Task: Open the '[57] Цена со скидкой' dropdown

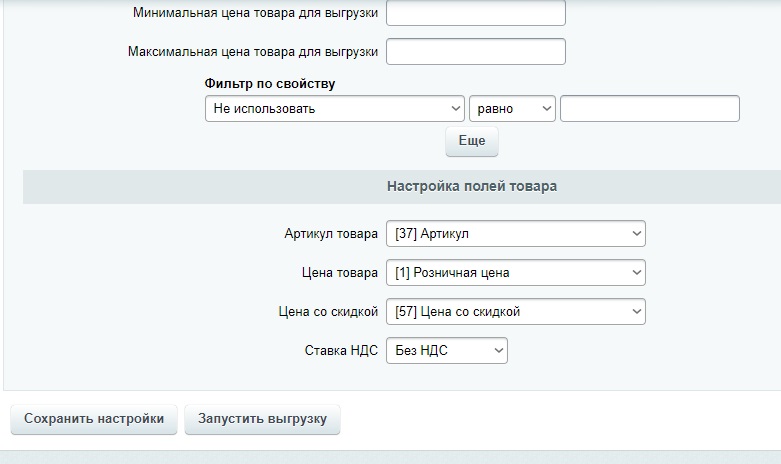Action: [515, 312]
